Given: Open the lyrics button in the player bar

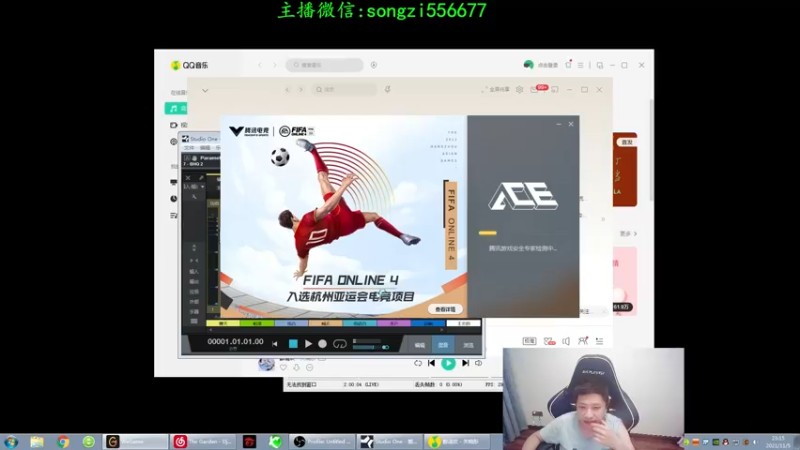Looking at the screenshot, I should (530, 341).
